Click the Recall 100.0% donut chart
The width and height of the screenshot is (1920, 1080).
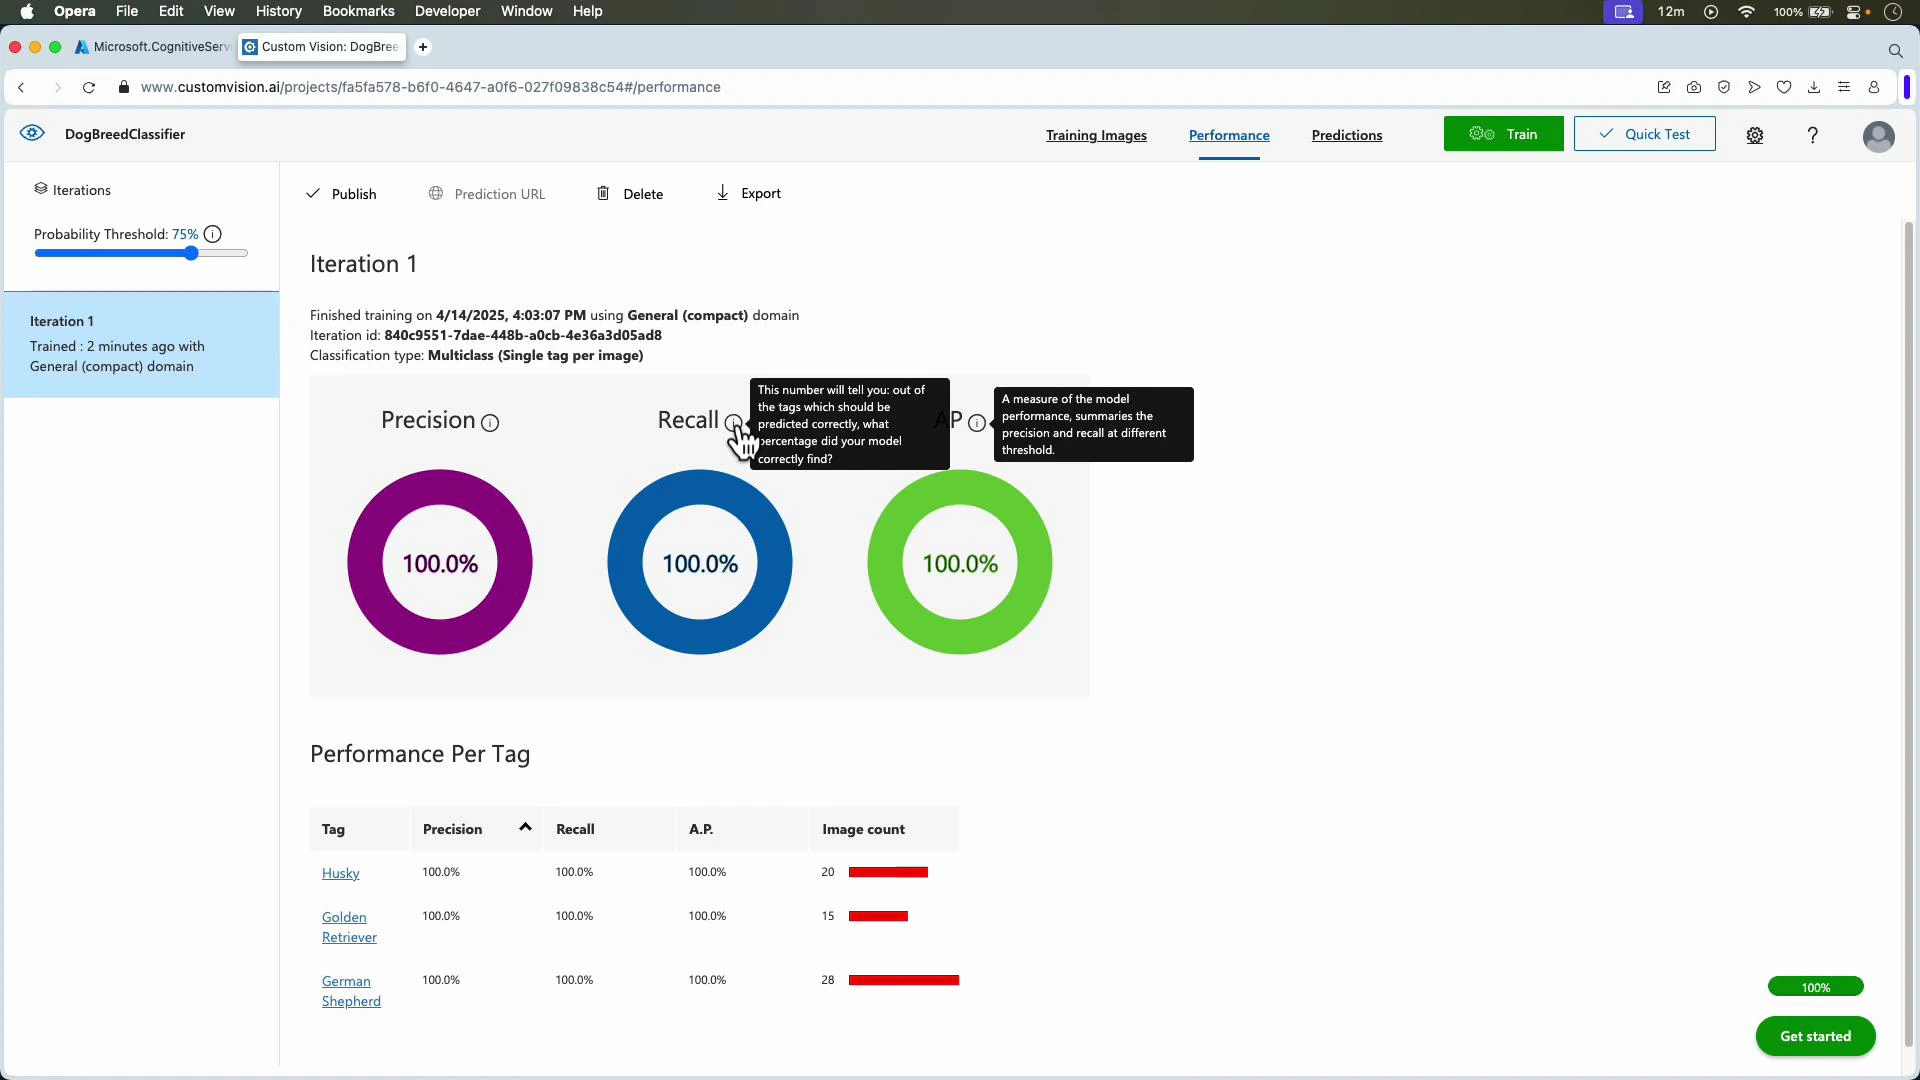(700, 562)
